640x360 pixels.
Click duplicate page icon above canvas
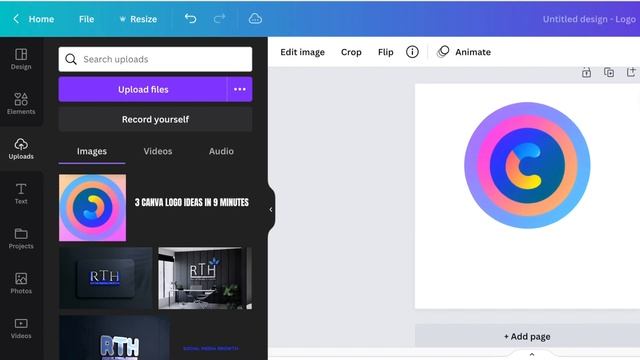609,72
